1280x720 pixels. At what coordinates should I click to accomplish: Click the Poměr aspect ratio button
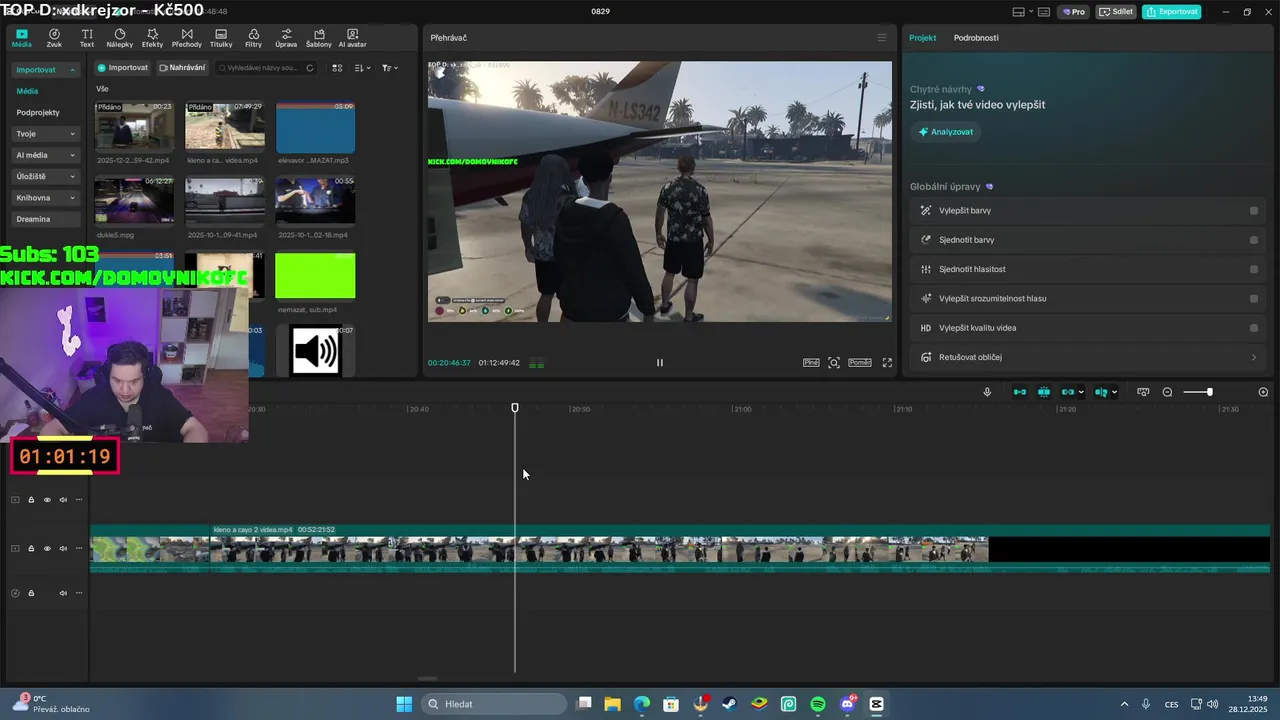(860, 363)
